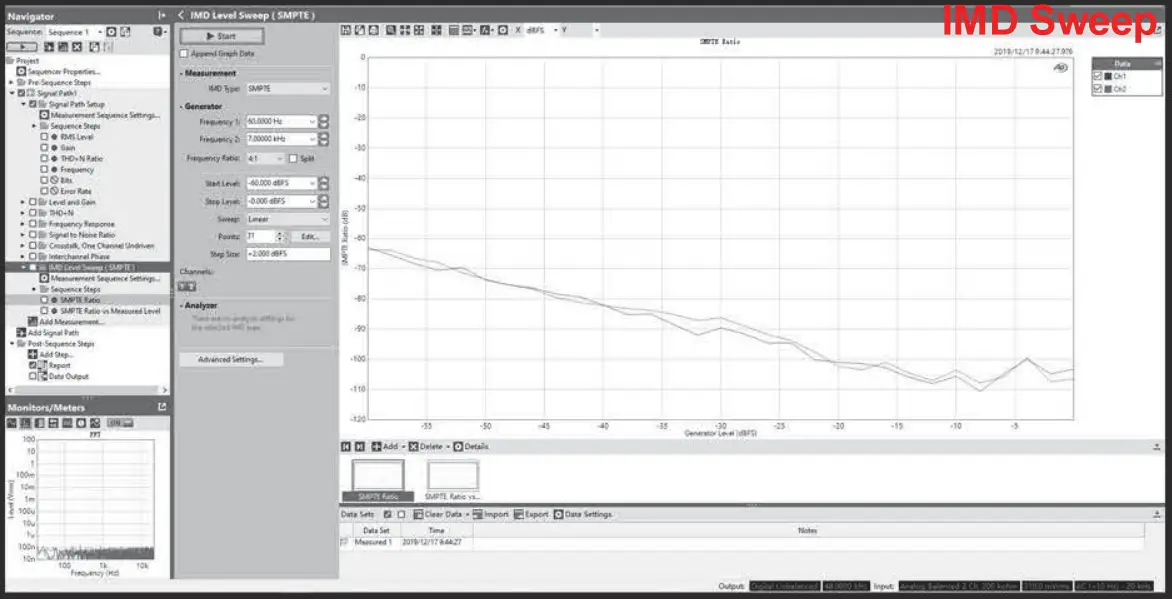The width and height of the screenshot is (1172, 599).
Task: Check the Gain step
Action: point(45,148)
